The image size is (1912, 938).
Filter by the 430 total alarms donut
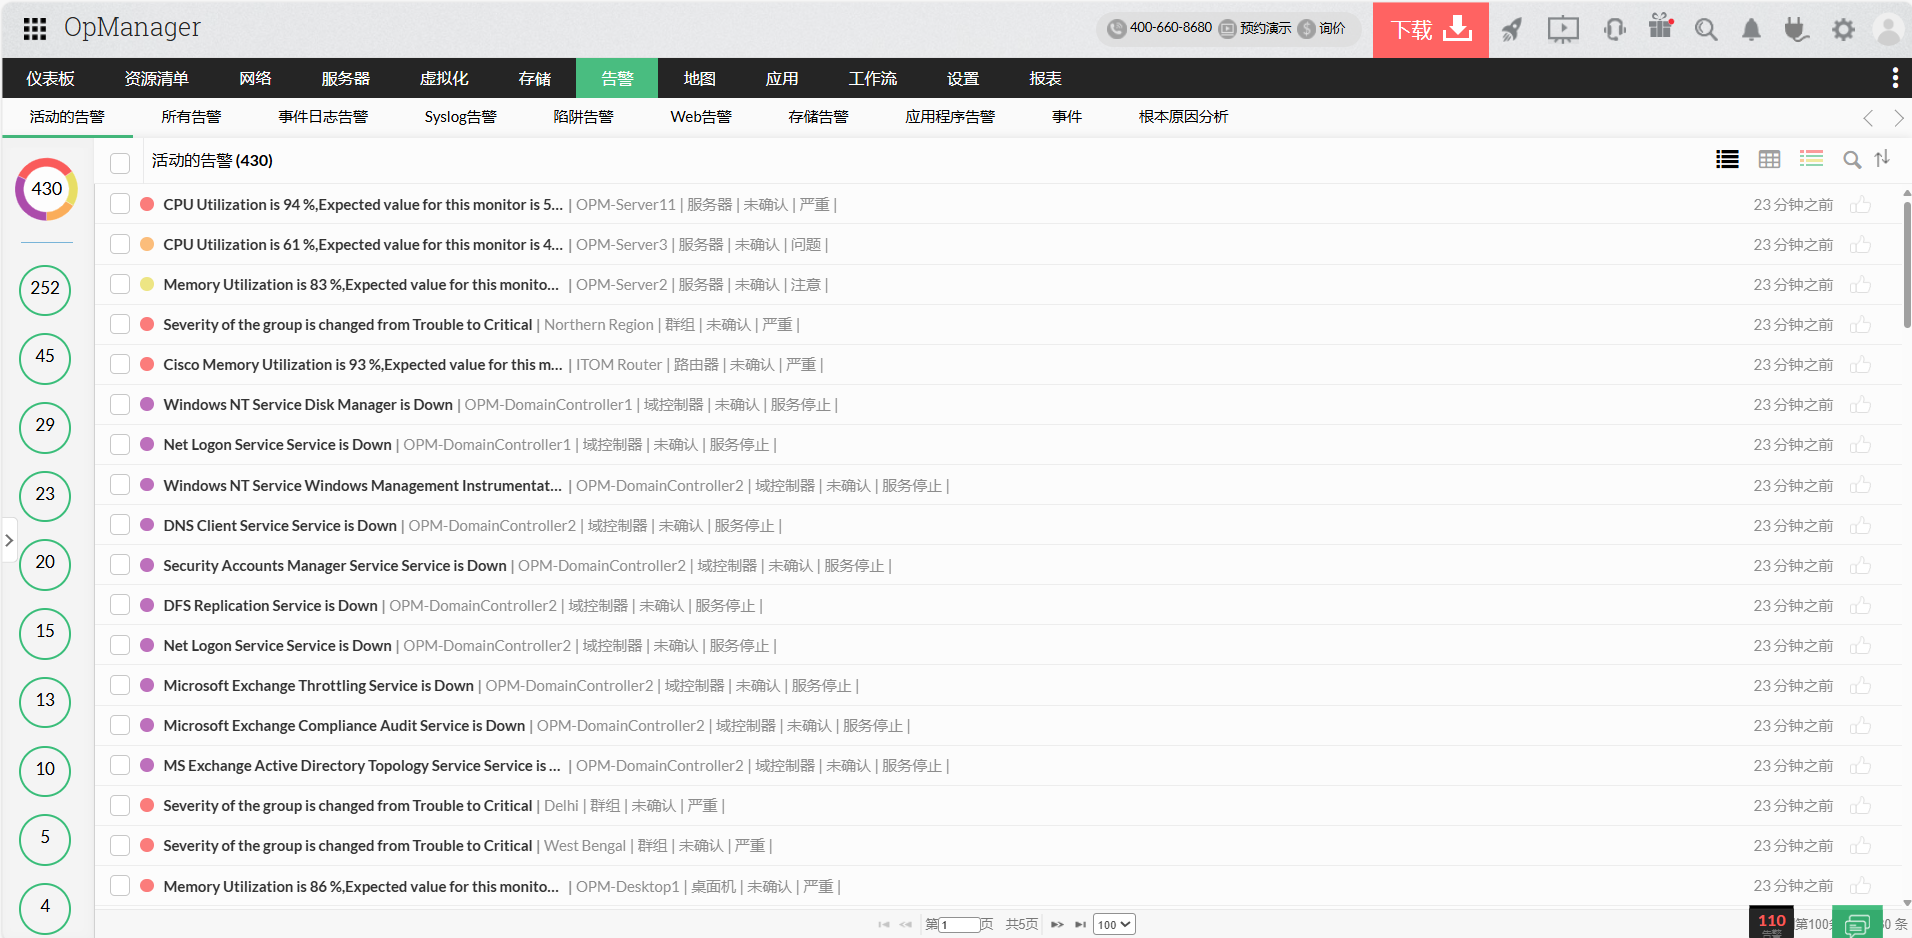46,189
